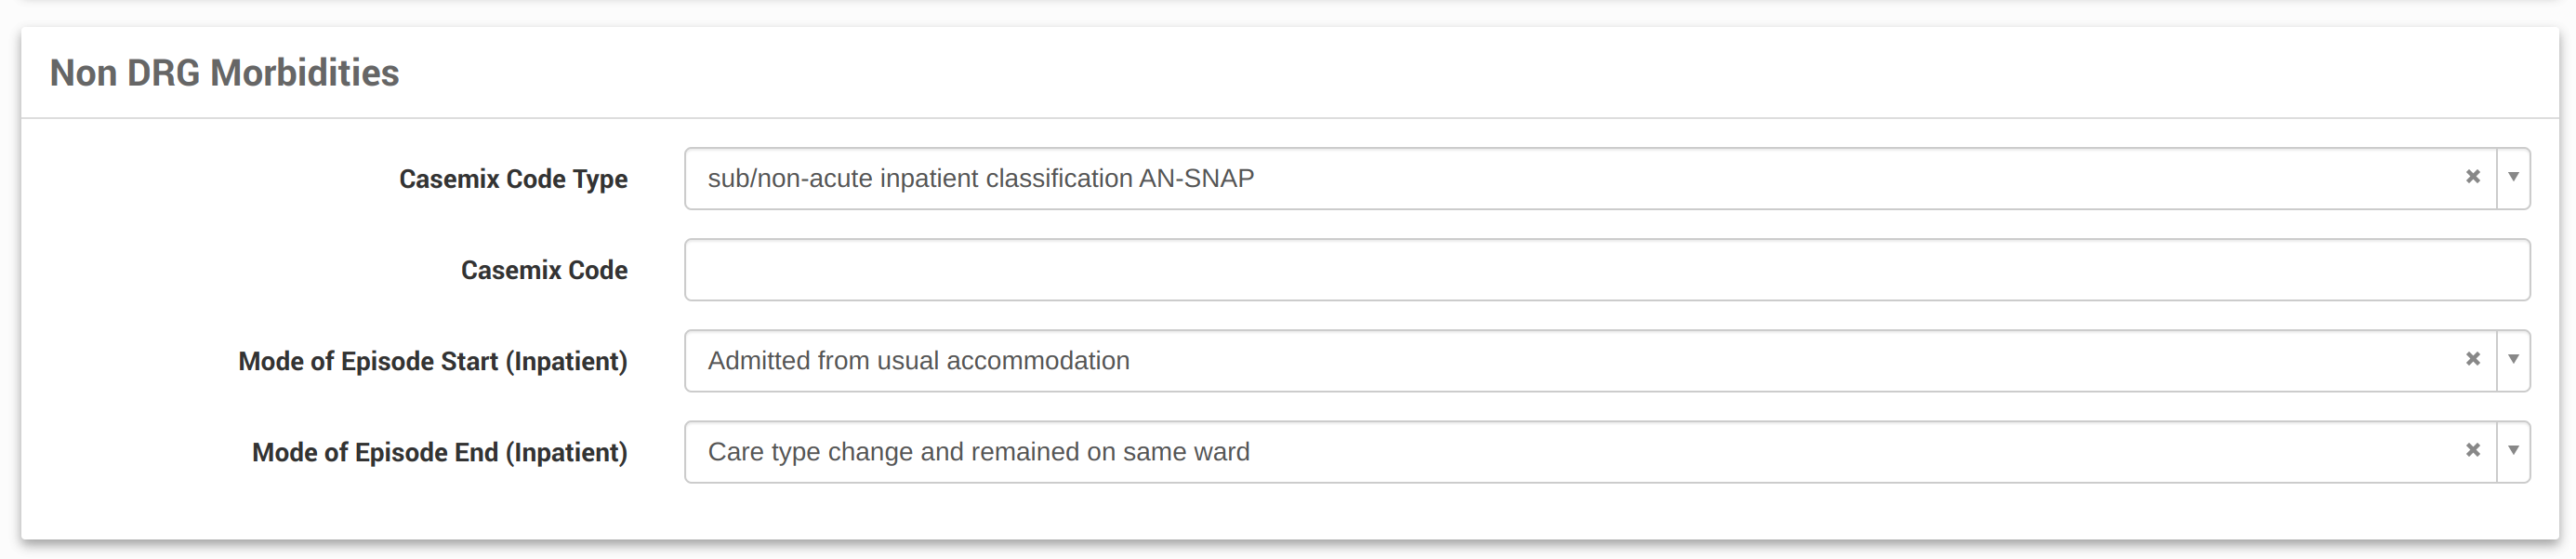Click the Mode of Episode End (Inpatient) label
The height and width of the screenshot is (559, 2576).
(439, 452)
